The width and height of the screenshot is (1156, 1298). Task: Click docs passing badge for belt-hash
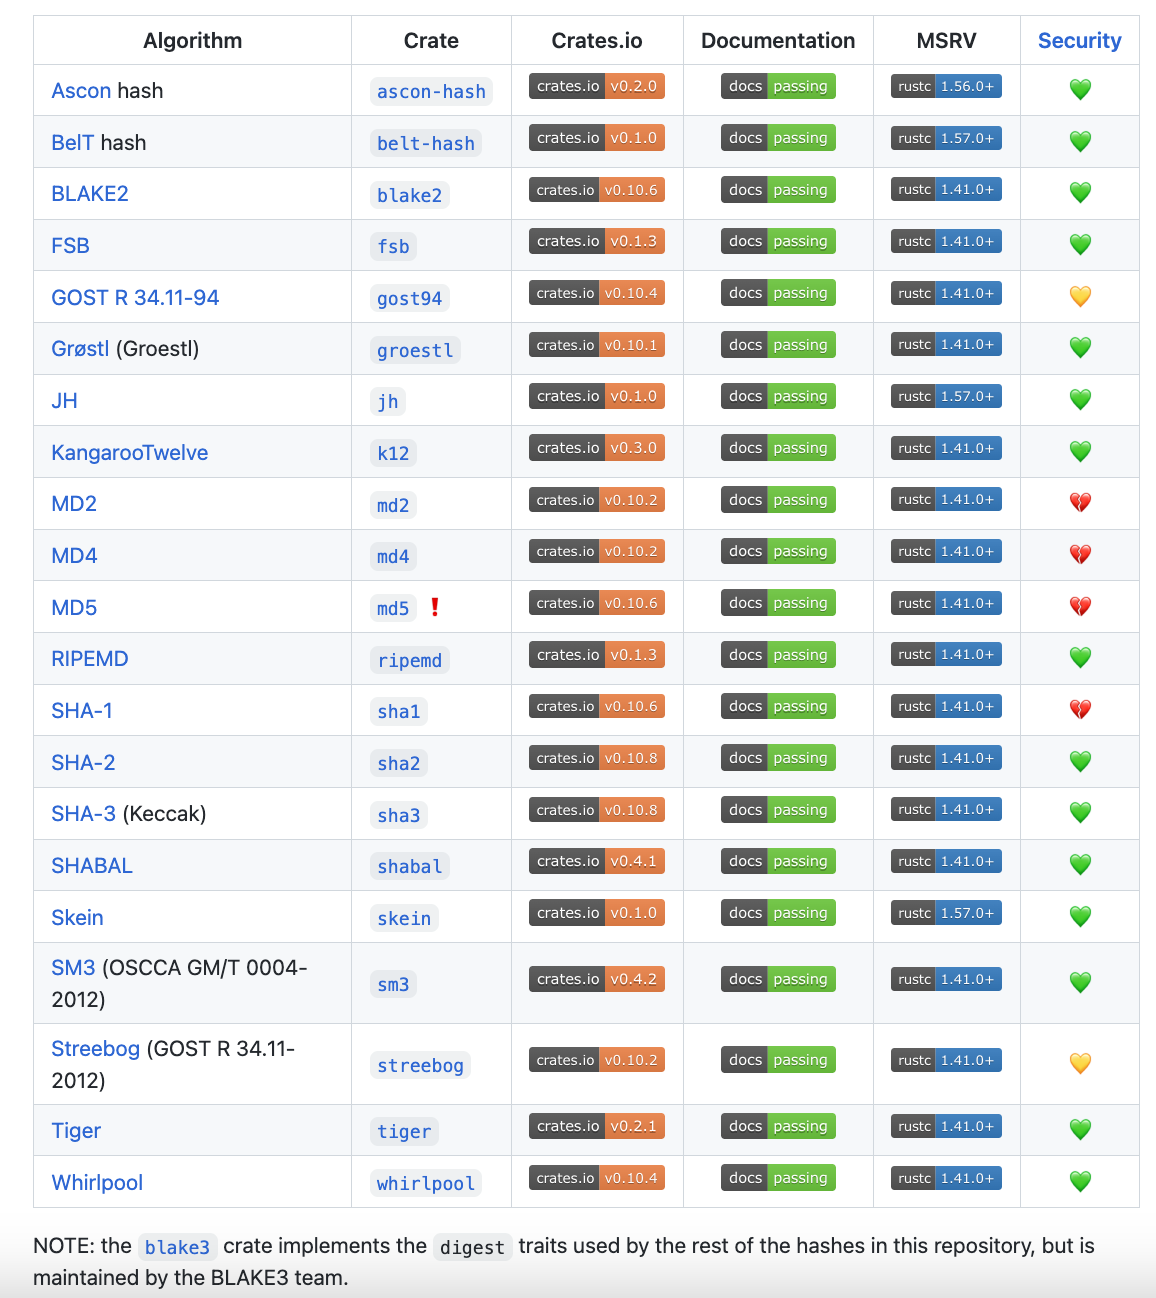point(778,138)
